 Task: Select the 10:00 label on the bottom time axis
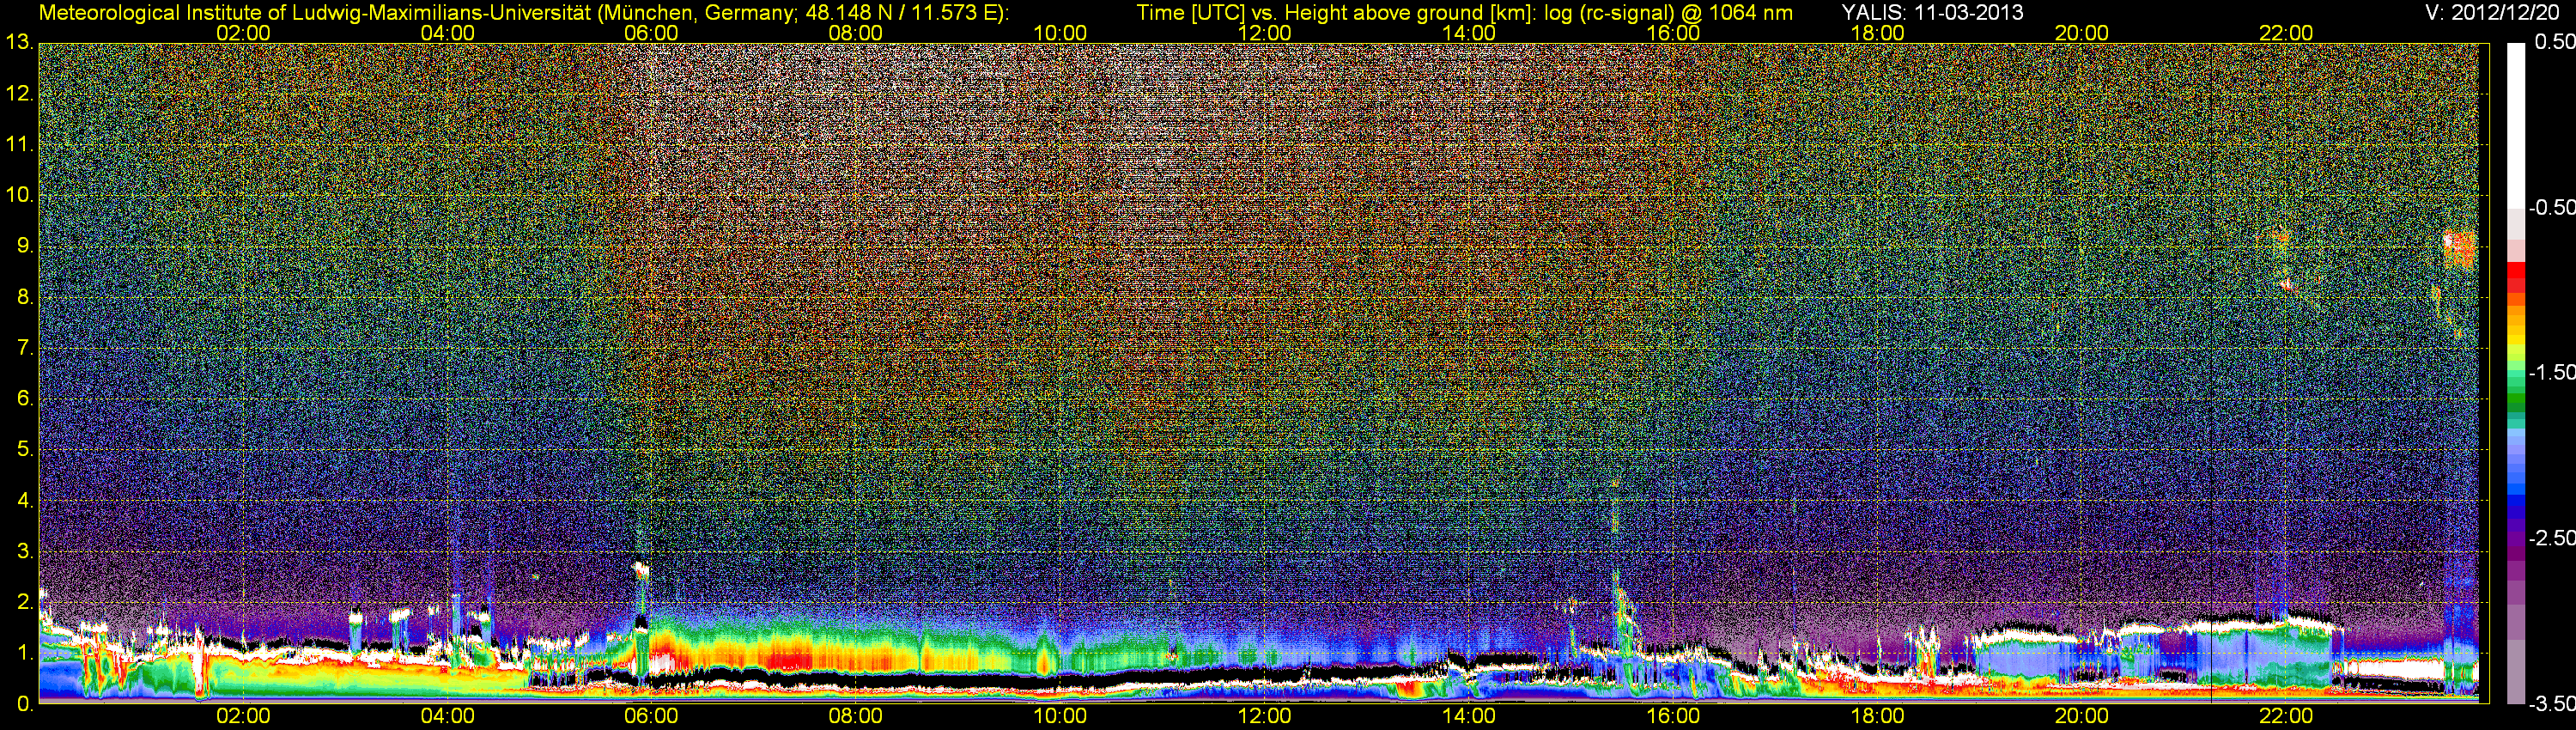click(1060, 716)
